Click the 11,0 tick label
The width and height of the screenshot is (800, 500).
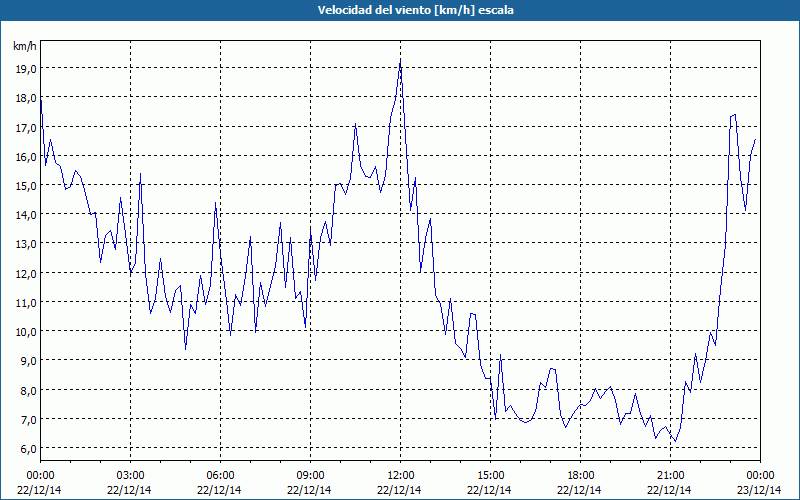[26, 303]
